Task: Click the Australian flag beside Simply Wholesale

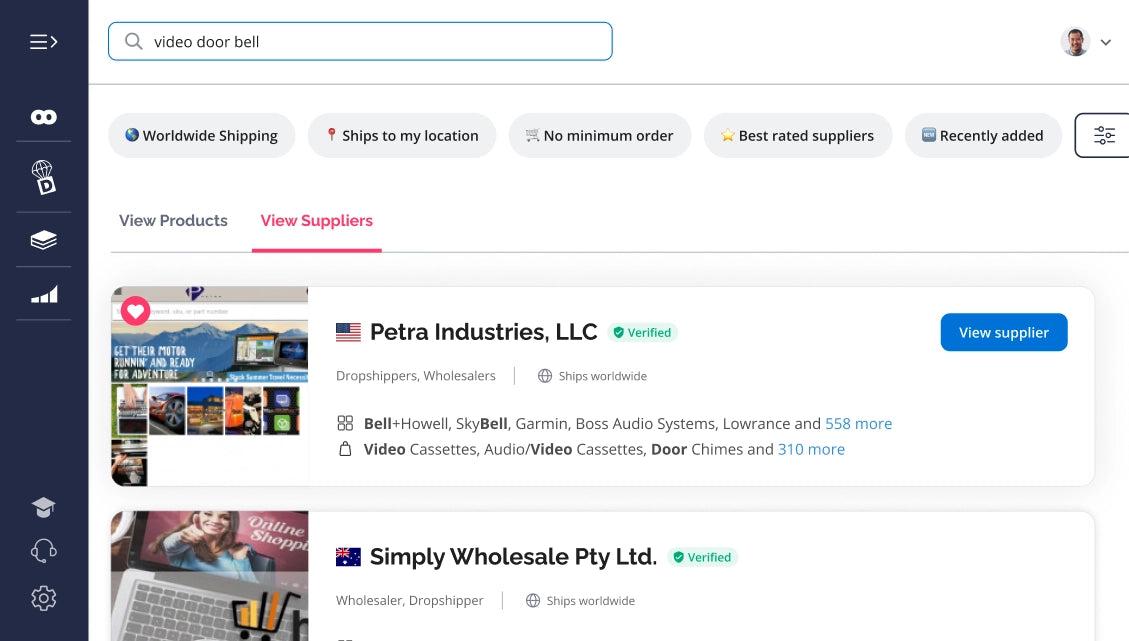Action: point(348,557)
